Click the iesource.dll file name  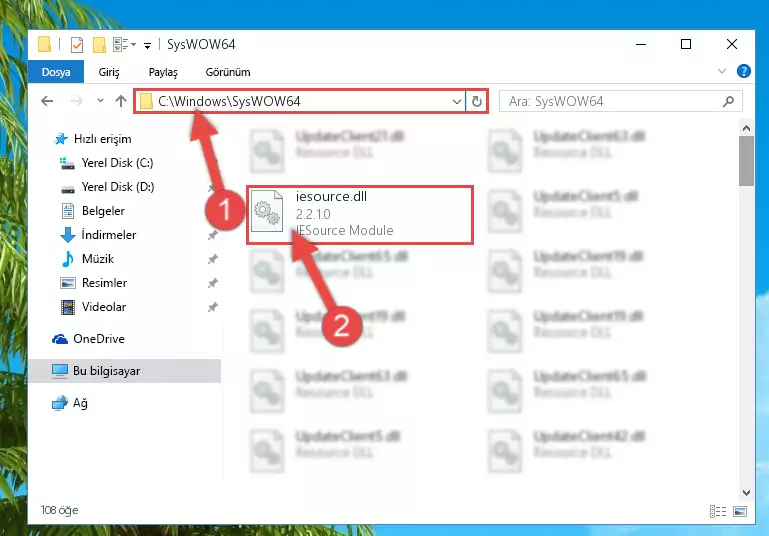tap(331, 197)
